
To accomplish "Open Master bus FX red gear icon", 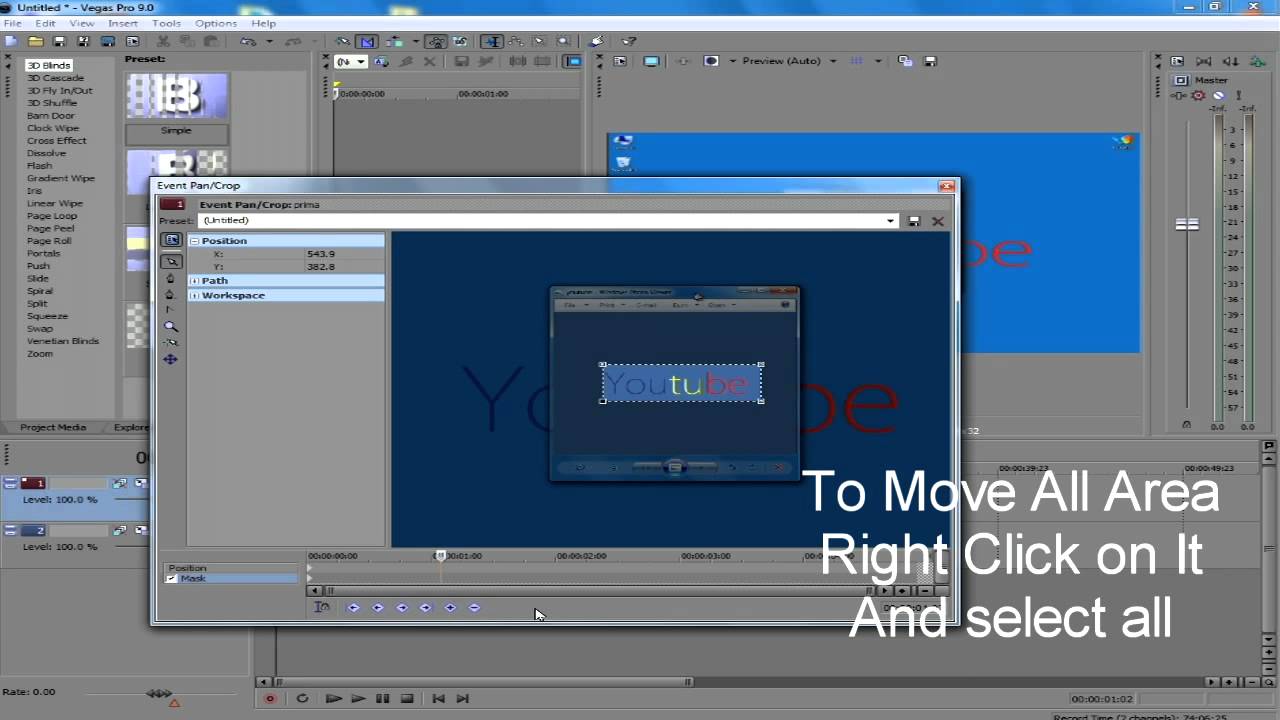I will 1198,96.
